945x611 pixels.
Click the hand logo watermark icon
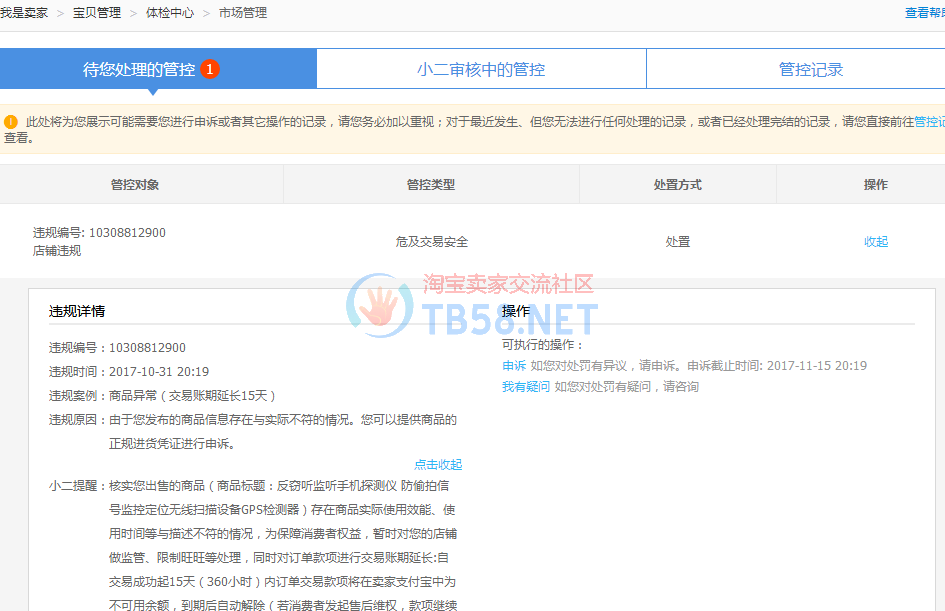tap(378, 307)
